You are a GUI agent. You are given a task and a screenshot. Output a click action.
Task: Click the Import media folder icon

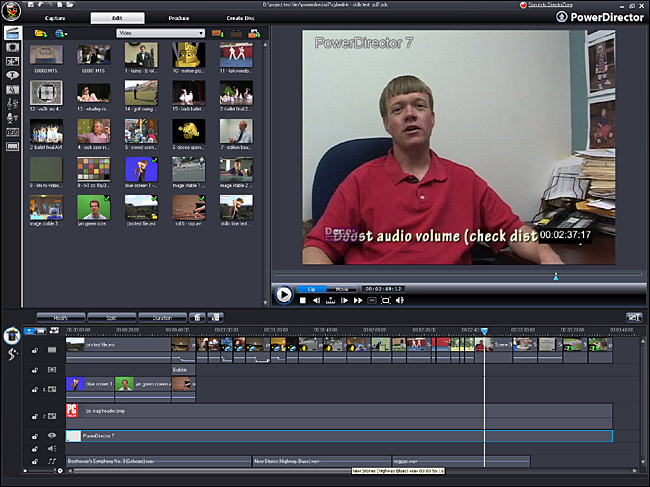pyautogui.click(x=40, y=33)
